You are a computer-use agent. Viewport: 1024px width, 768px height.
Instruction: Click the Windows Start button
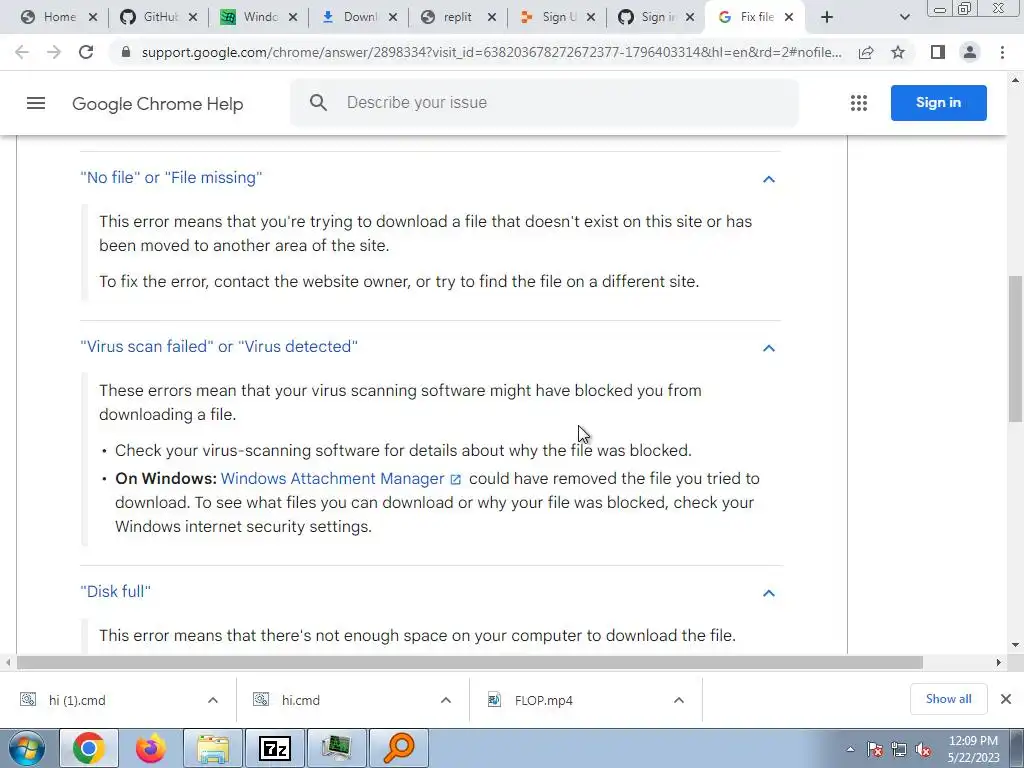(x=26, y=748)
